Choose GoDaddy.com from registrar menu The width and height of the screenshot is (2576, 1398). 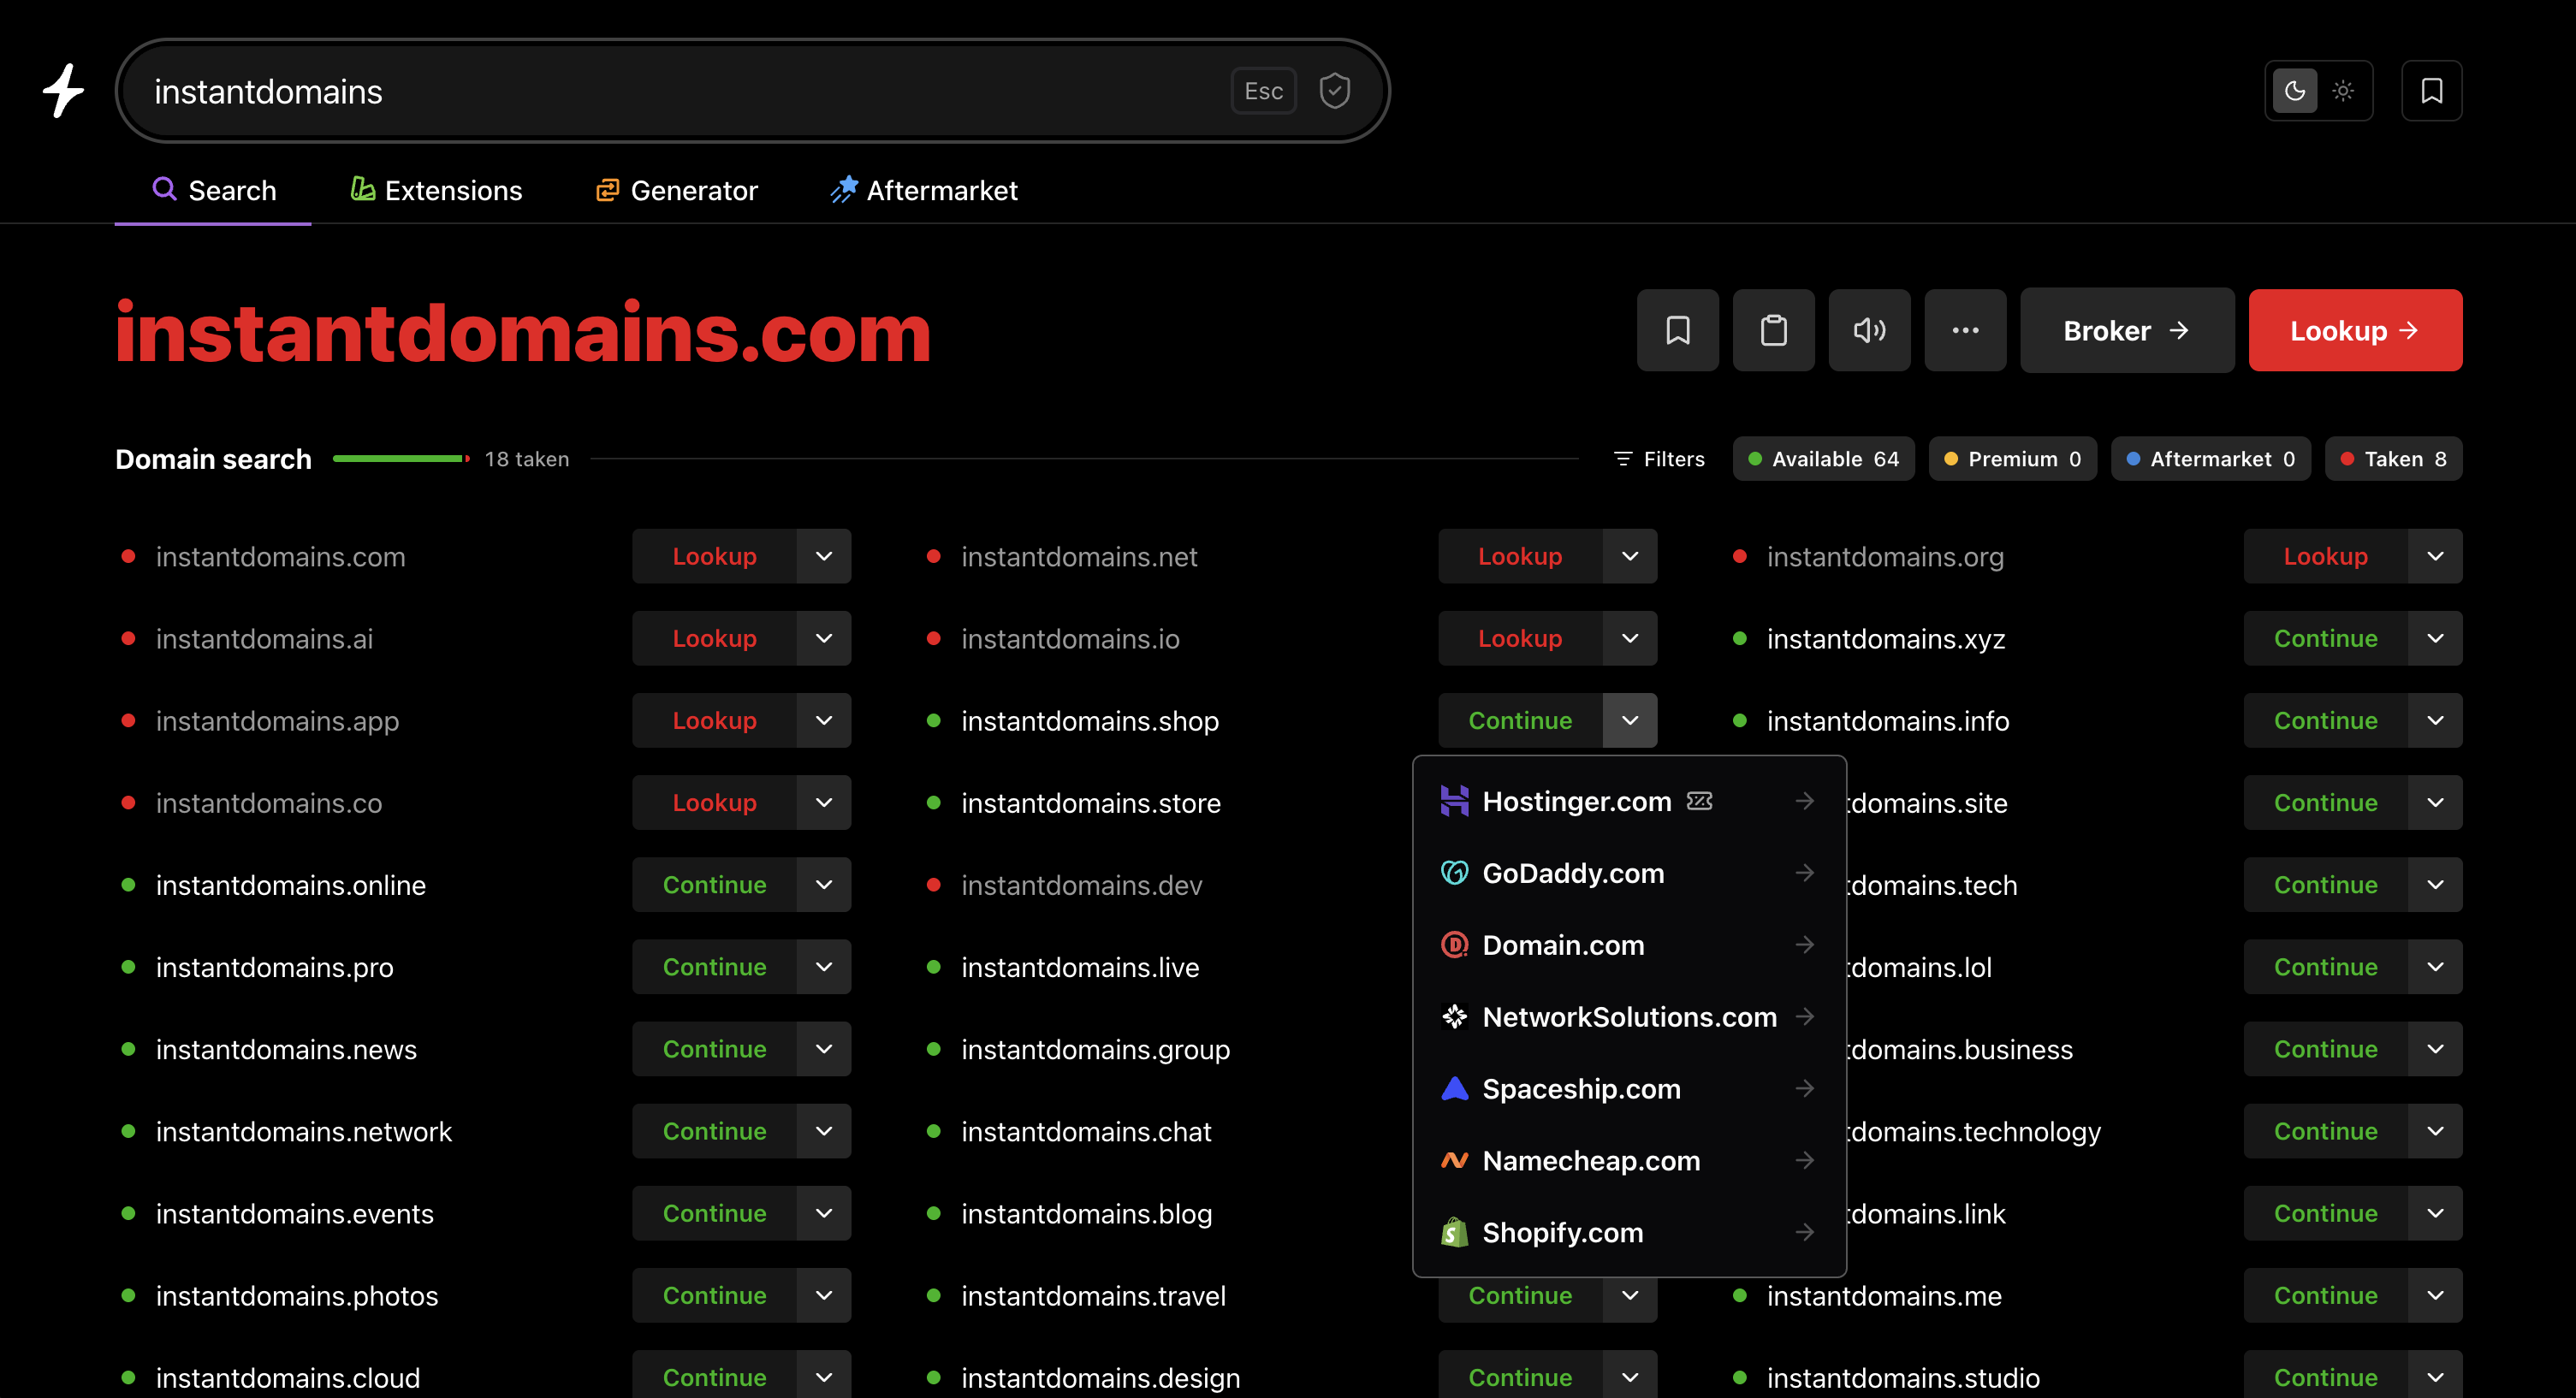1629,873
